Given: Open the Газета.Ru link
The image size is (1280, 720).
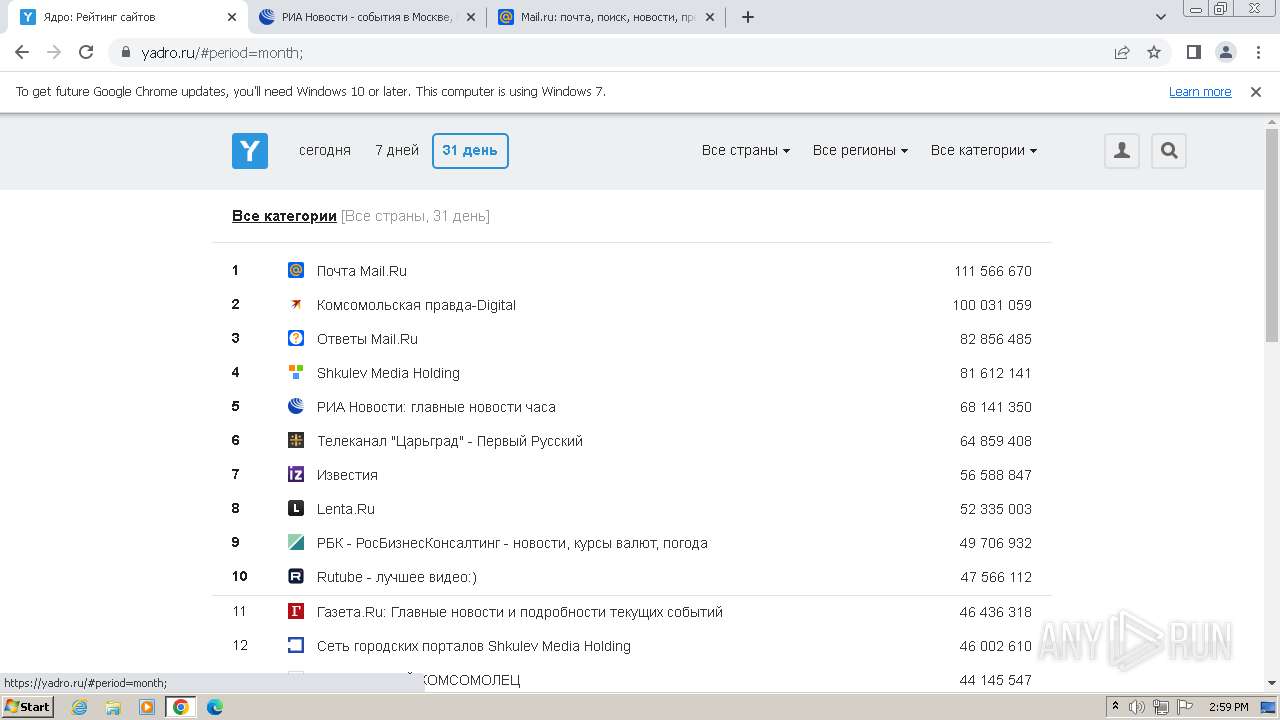Looking at the screenshot, I should (520, 612).
